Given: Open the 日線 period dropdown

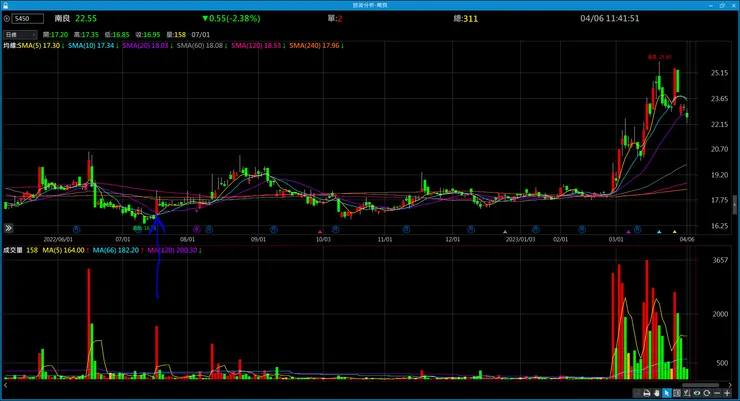Looking at the screenshot, I should coord(20,34).
